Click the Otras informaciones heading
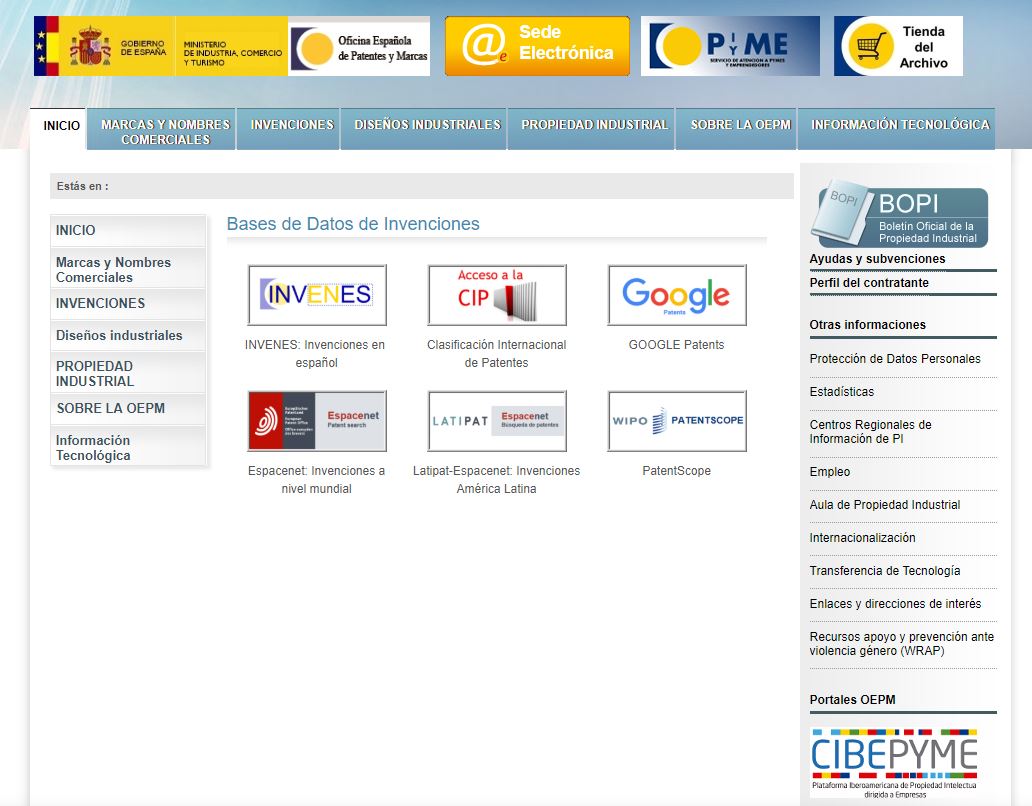The width and height of the screenshot is (1032, 806). point(867,325)
